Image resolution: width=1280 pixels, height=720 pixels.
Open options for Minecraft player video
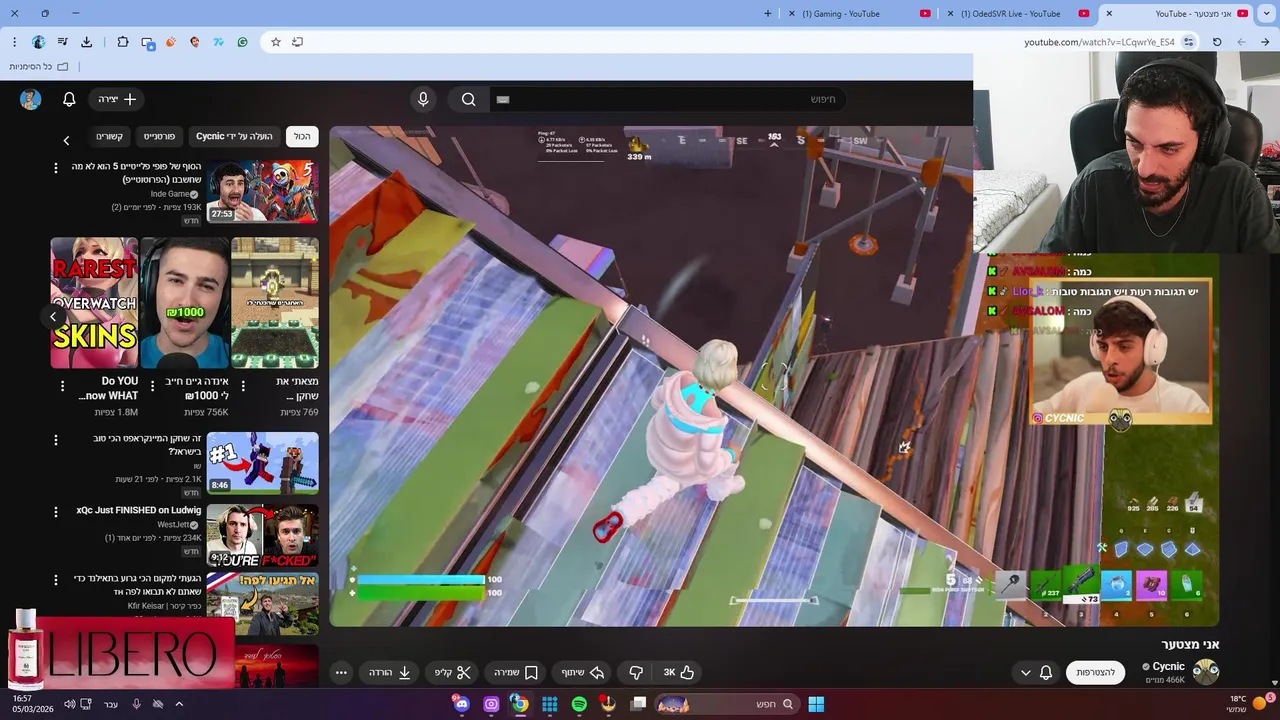coord(56,440)
